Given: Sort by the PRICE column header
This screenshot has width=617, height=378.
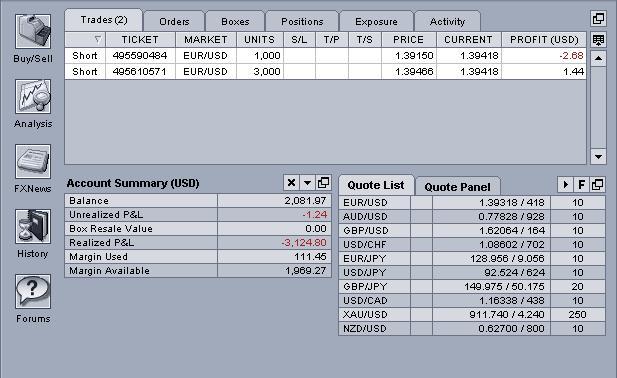Looking at the screenshot, I should pyautogui.click(x=409, y=40).
